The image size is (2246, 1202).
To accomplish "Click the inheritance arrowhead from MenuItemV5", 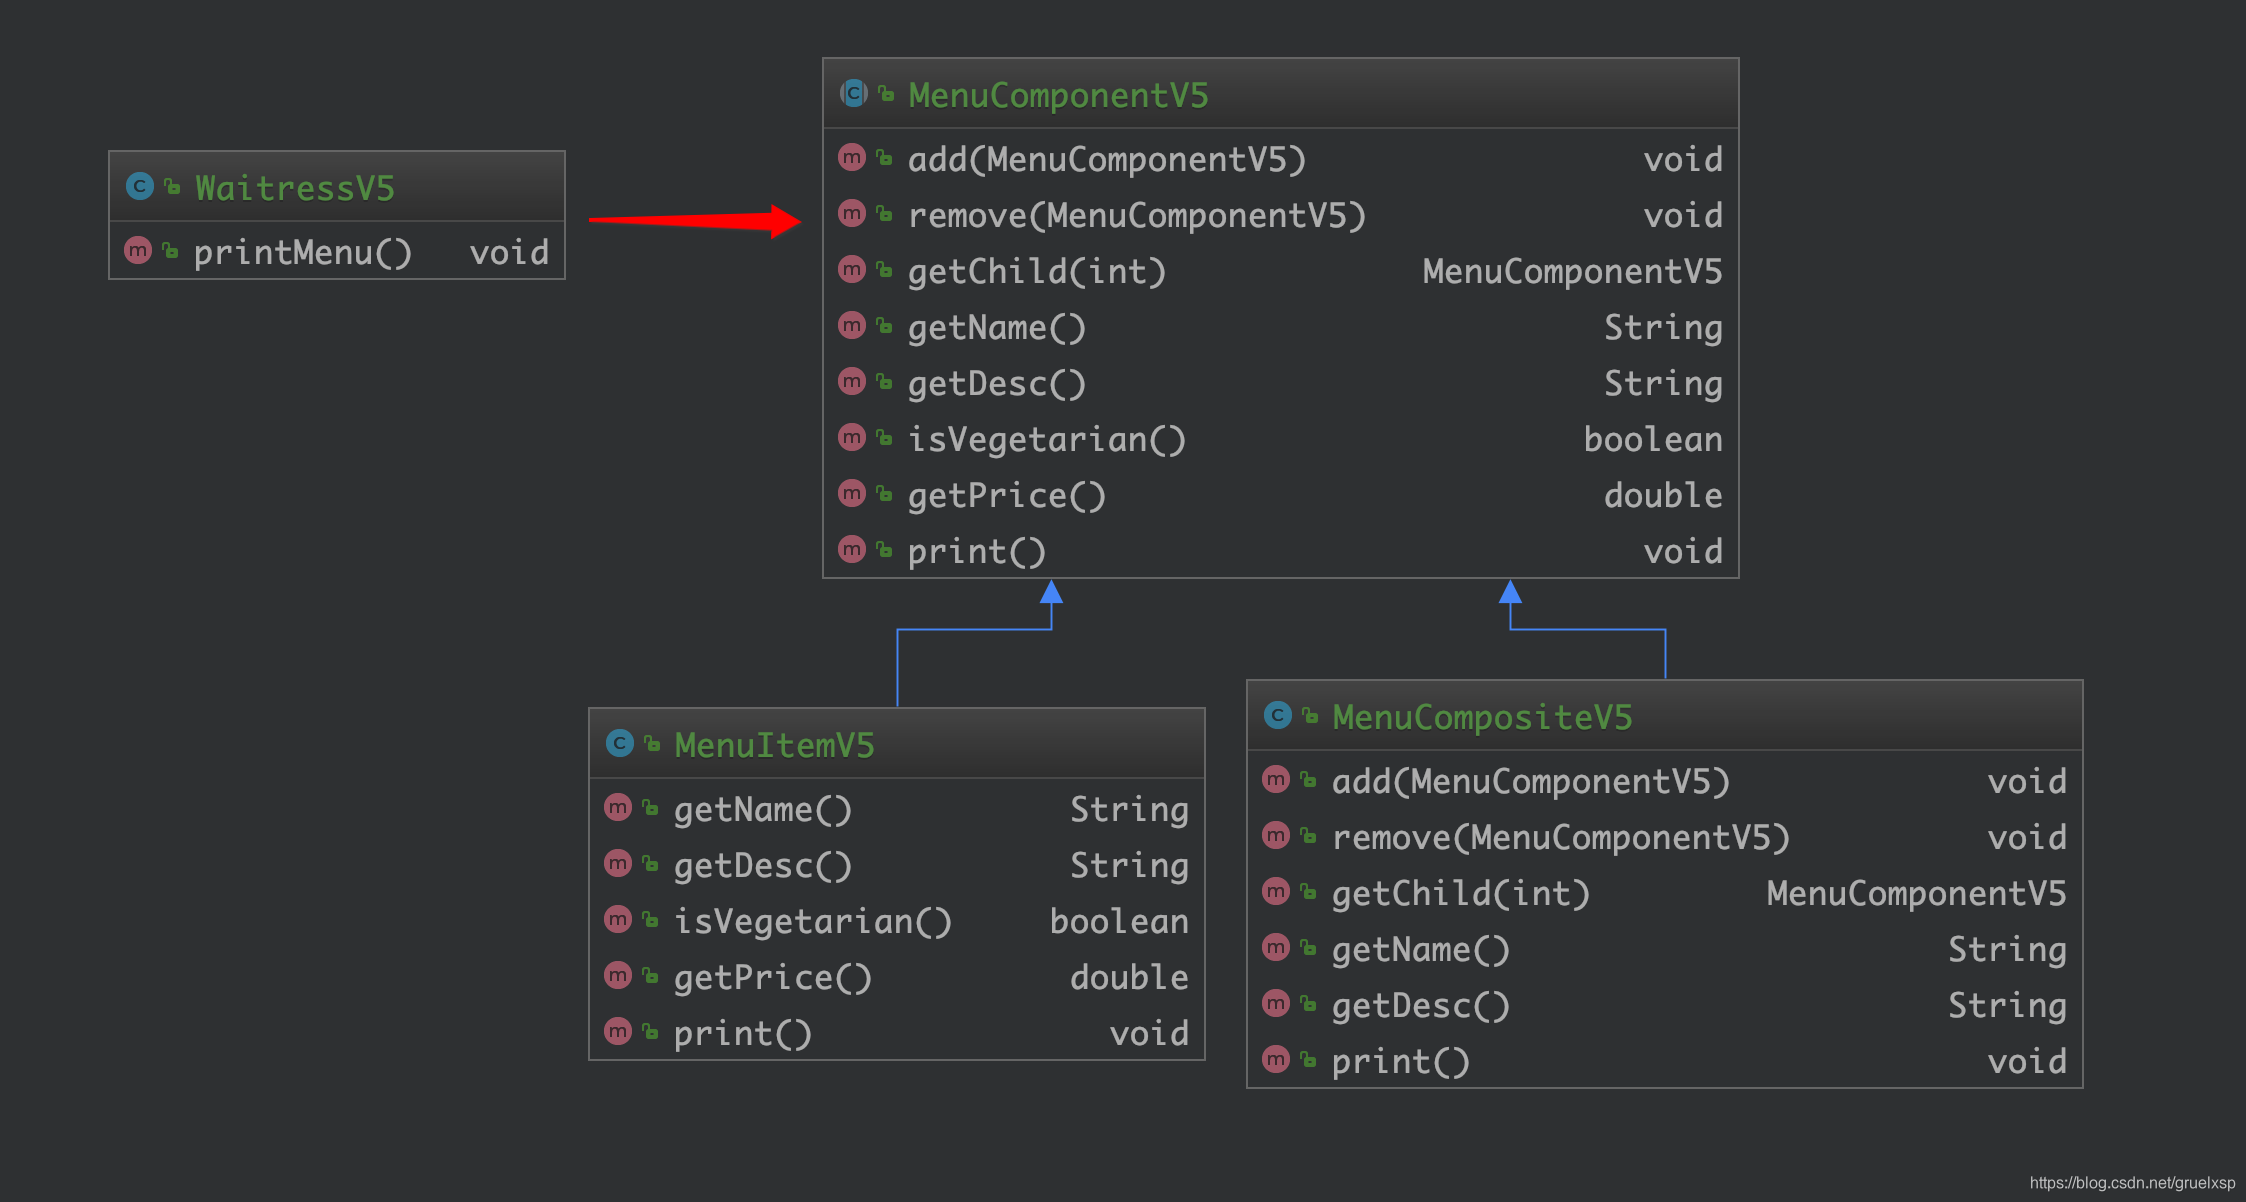I will (1051, 592).
